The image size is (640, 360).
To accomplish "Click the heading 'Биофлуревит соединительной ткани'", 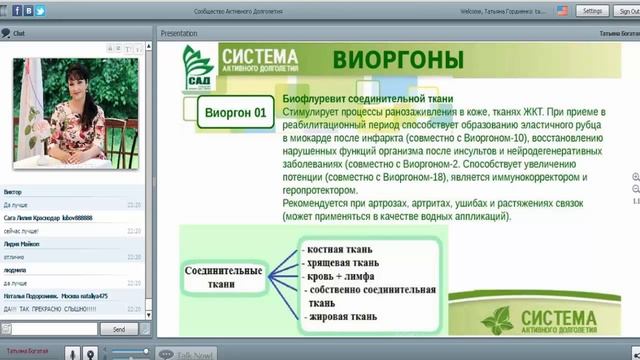I will 368,99.
